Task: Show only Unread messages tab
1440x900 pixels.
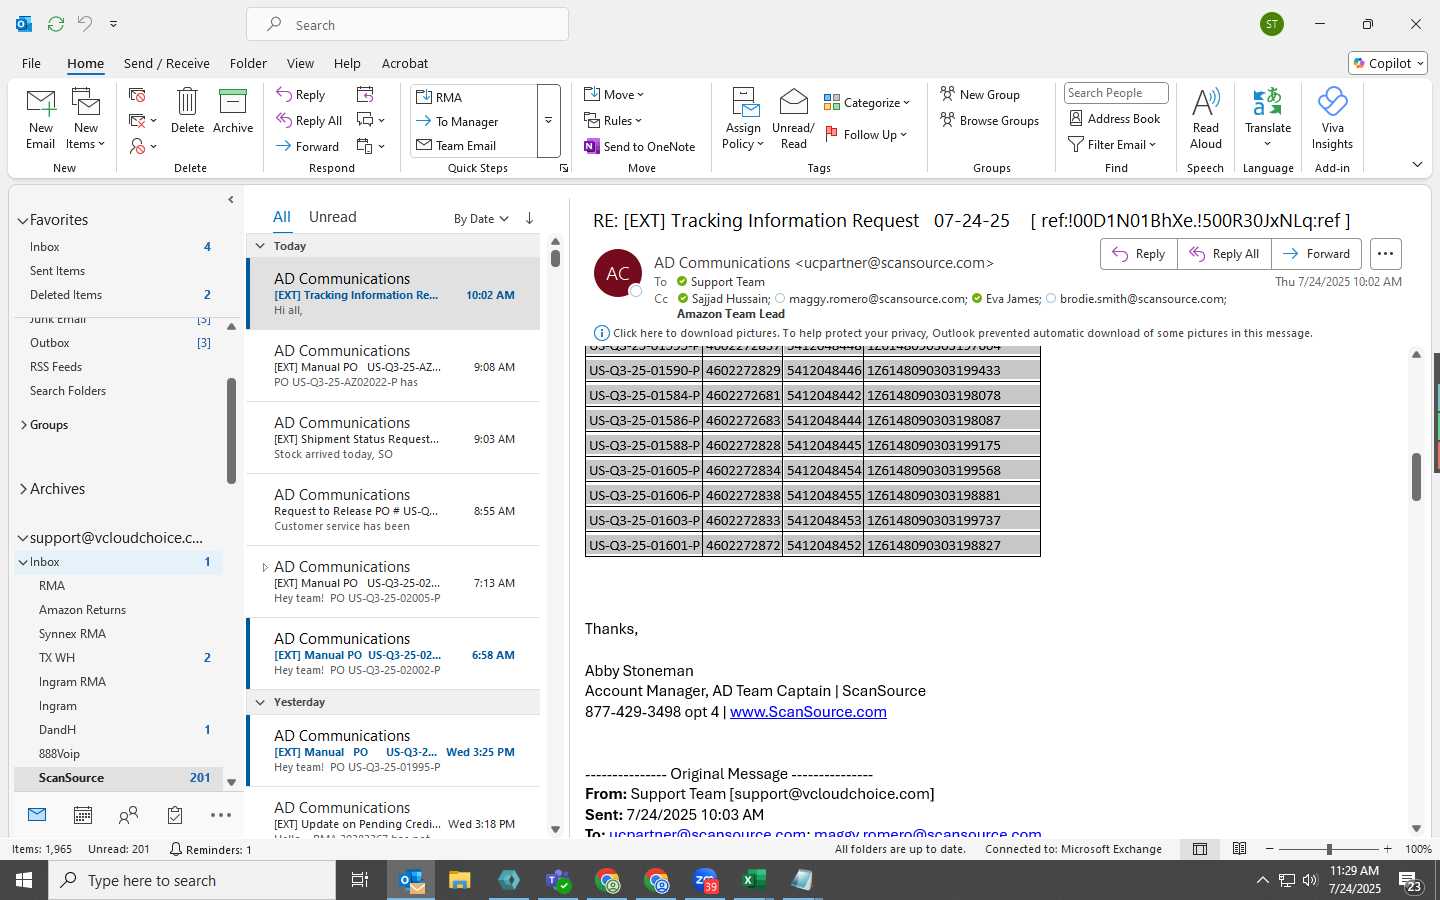Action: click(x=333, y=217)
